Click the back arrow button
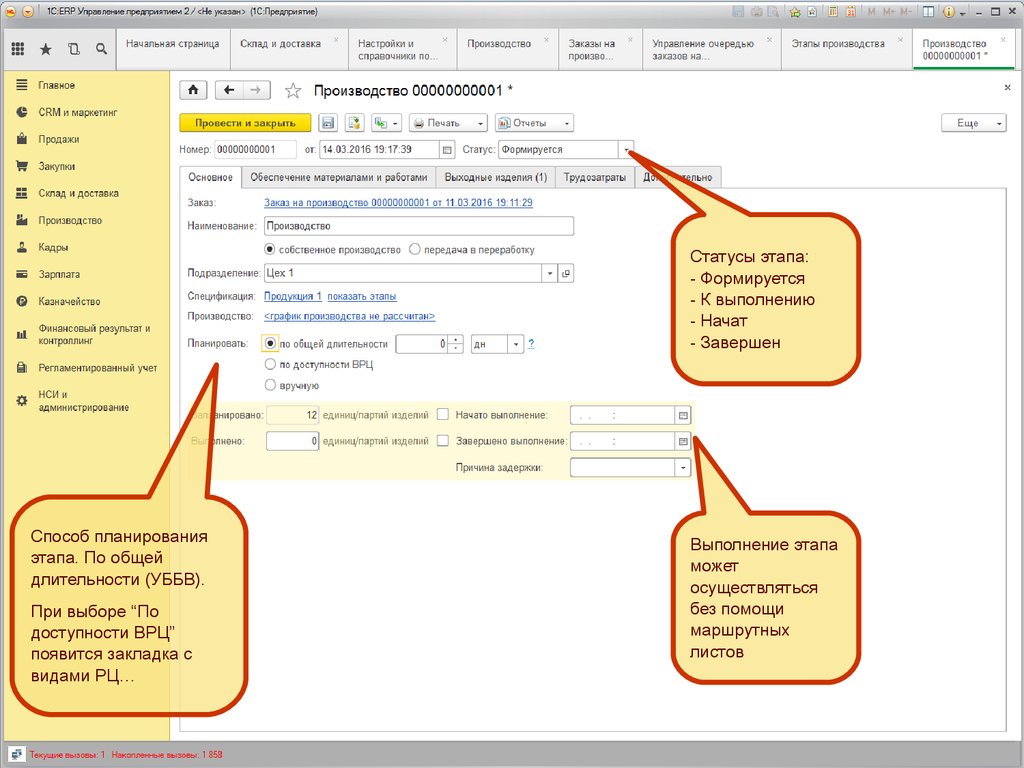This screenshot has height=768, width=1024. click(x=229, y=90)
